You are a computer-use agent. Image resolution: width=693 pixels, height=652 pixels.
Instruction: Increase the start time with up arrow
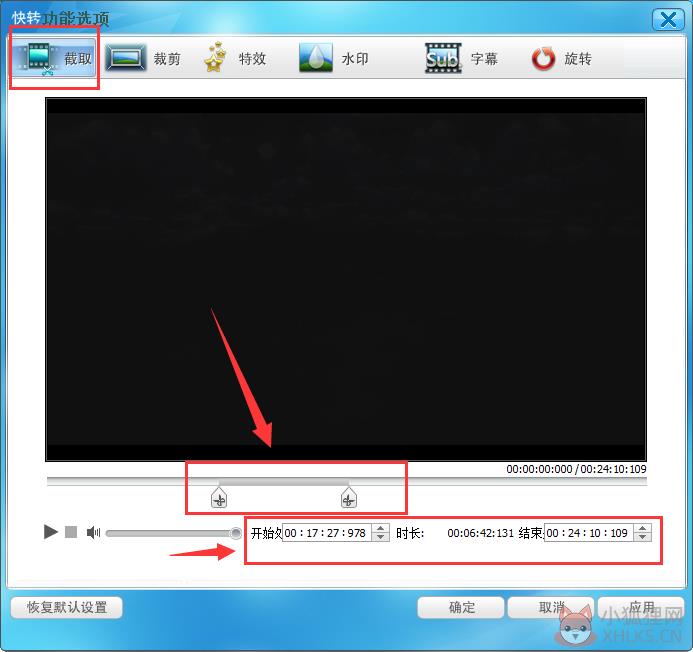[x=380, y=528]
